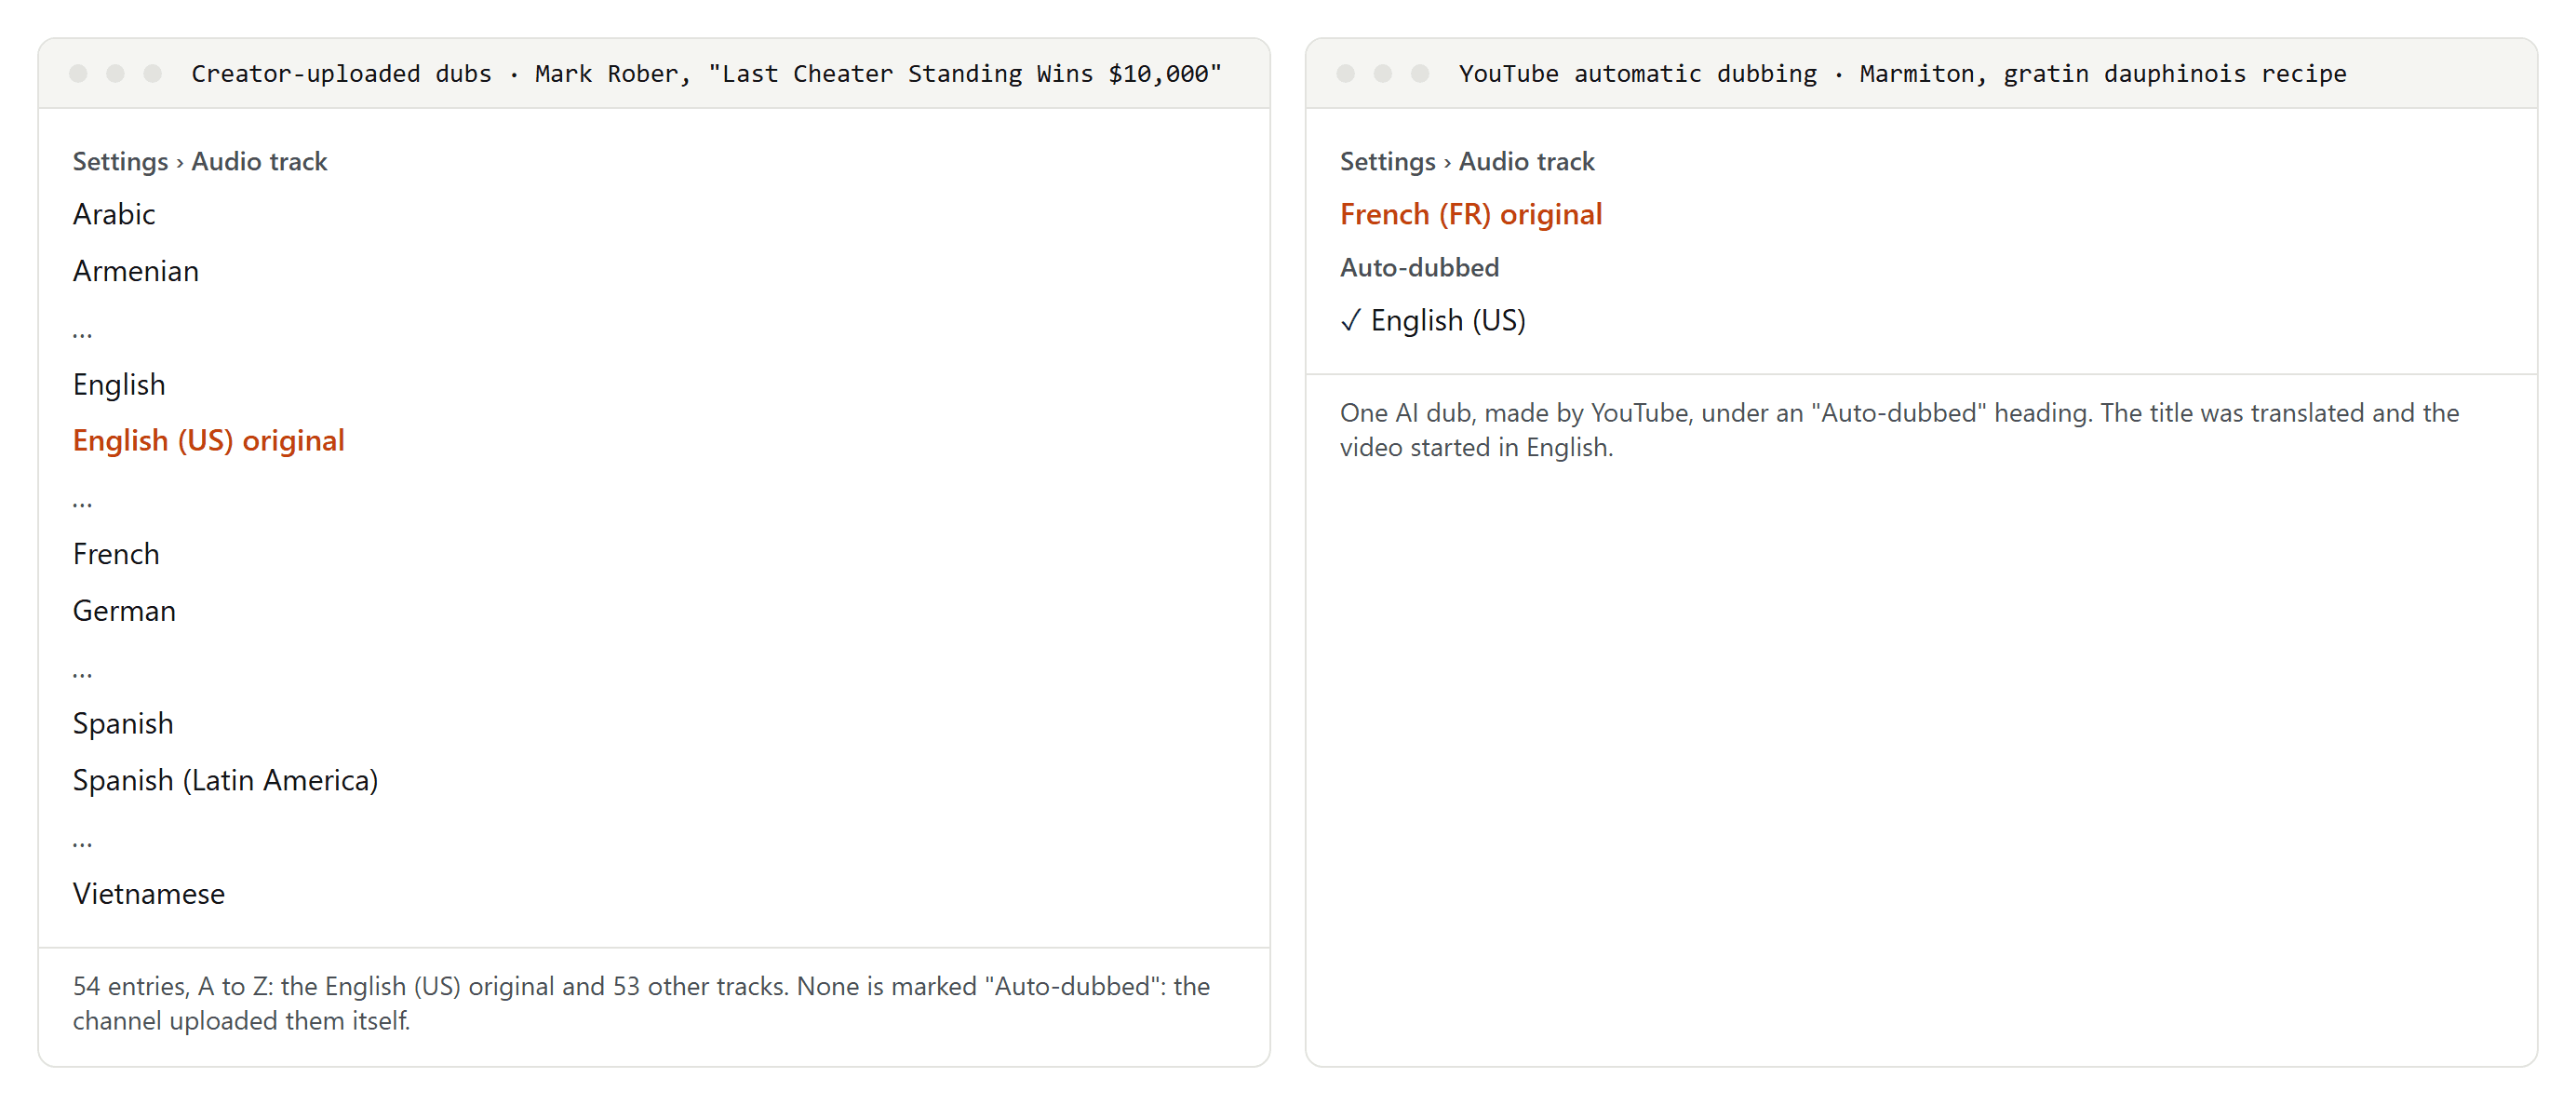This screenshot has height=1105, width=2576.
Task: Click Settings breadcrumb in Mark Rober panel
Action: coord(120,161)
